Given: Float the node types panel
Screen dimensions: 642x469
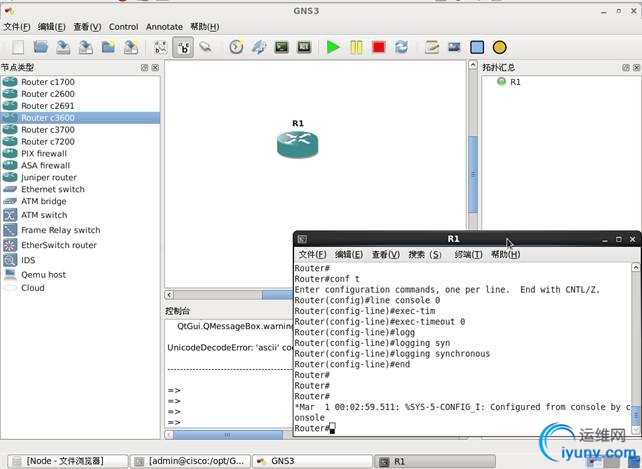Looking at the screenshot, I should pyautogui.click(x=144, y=68).
